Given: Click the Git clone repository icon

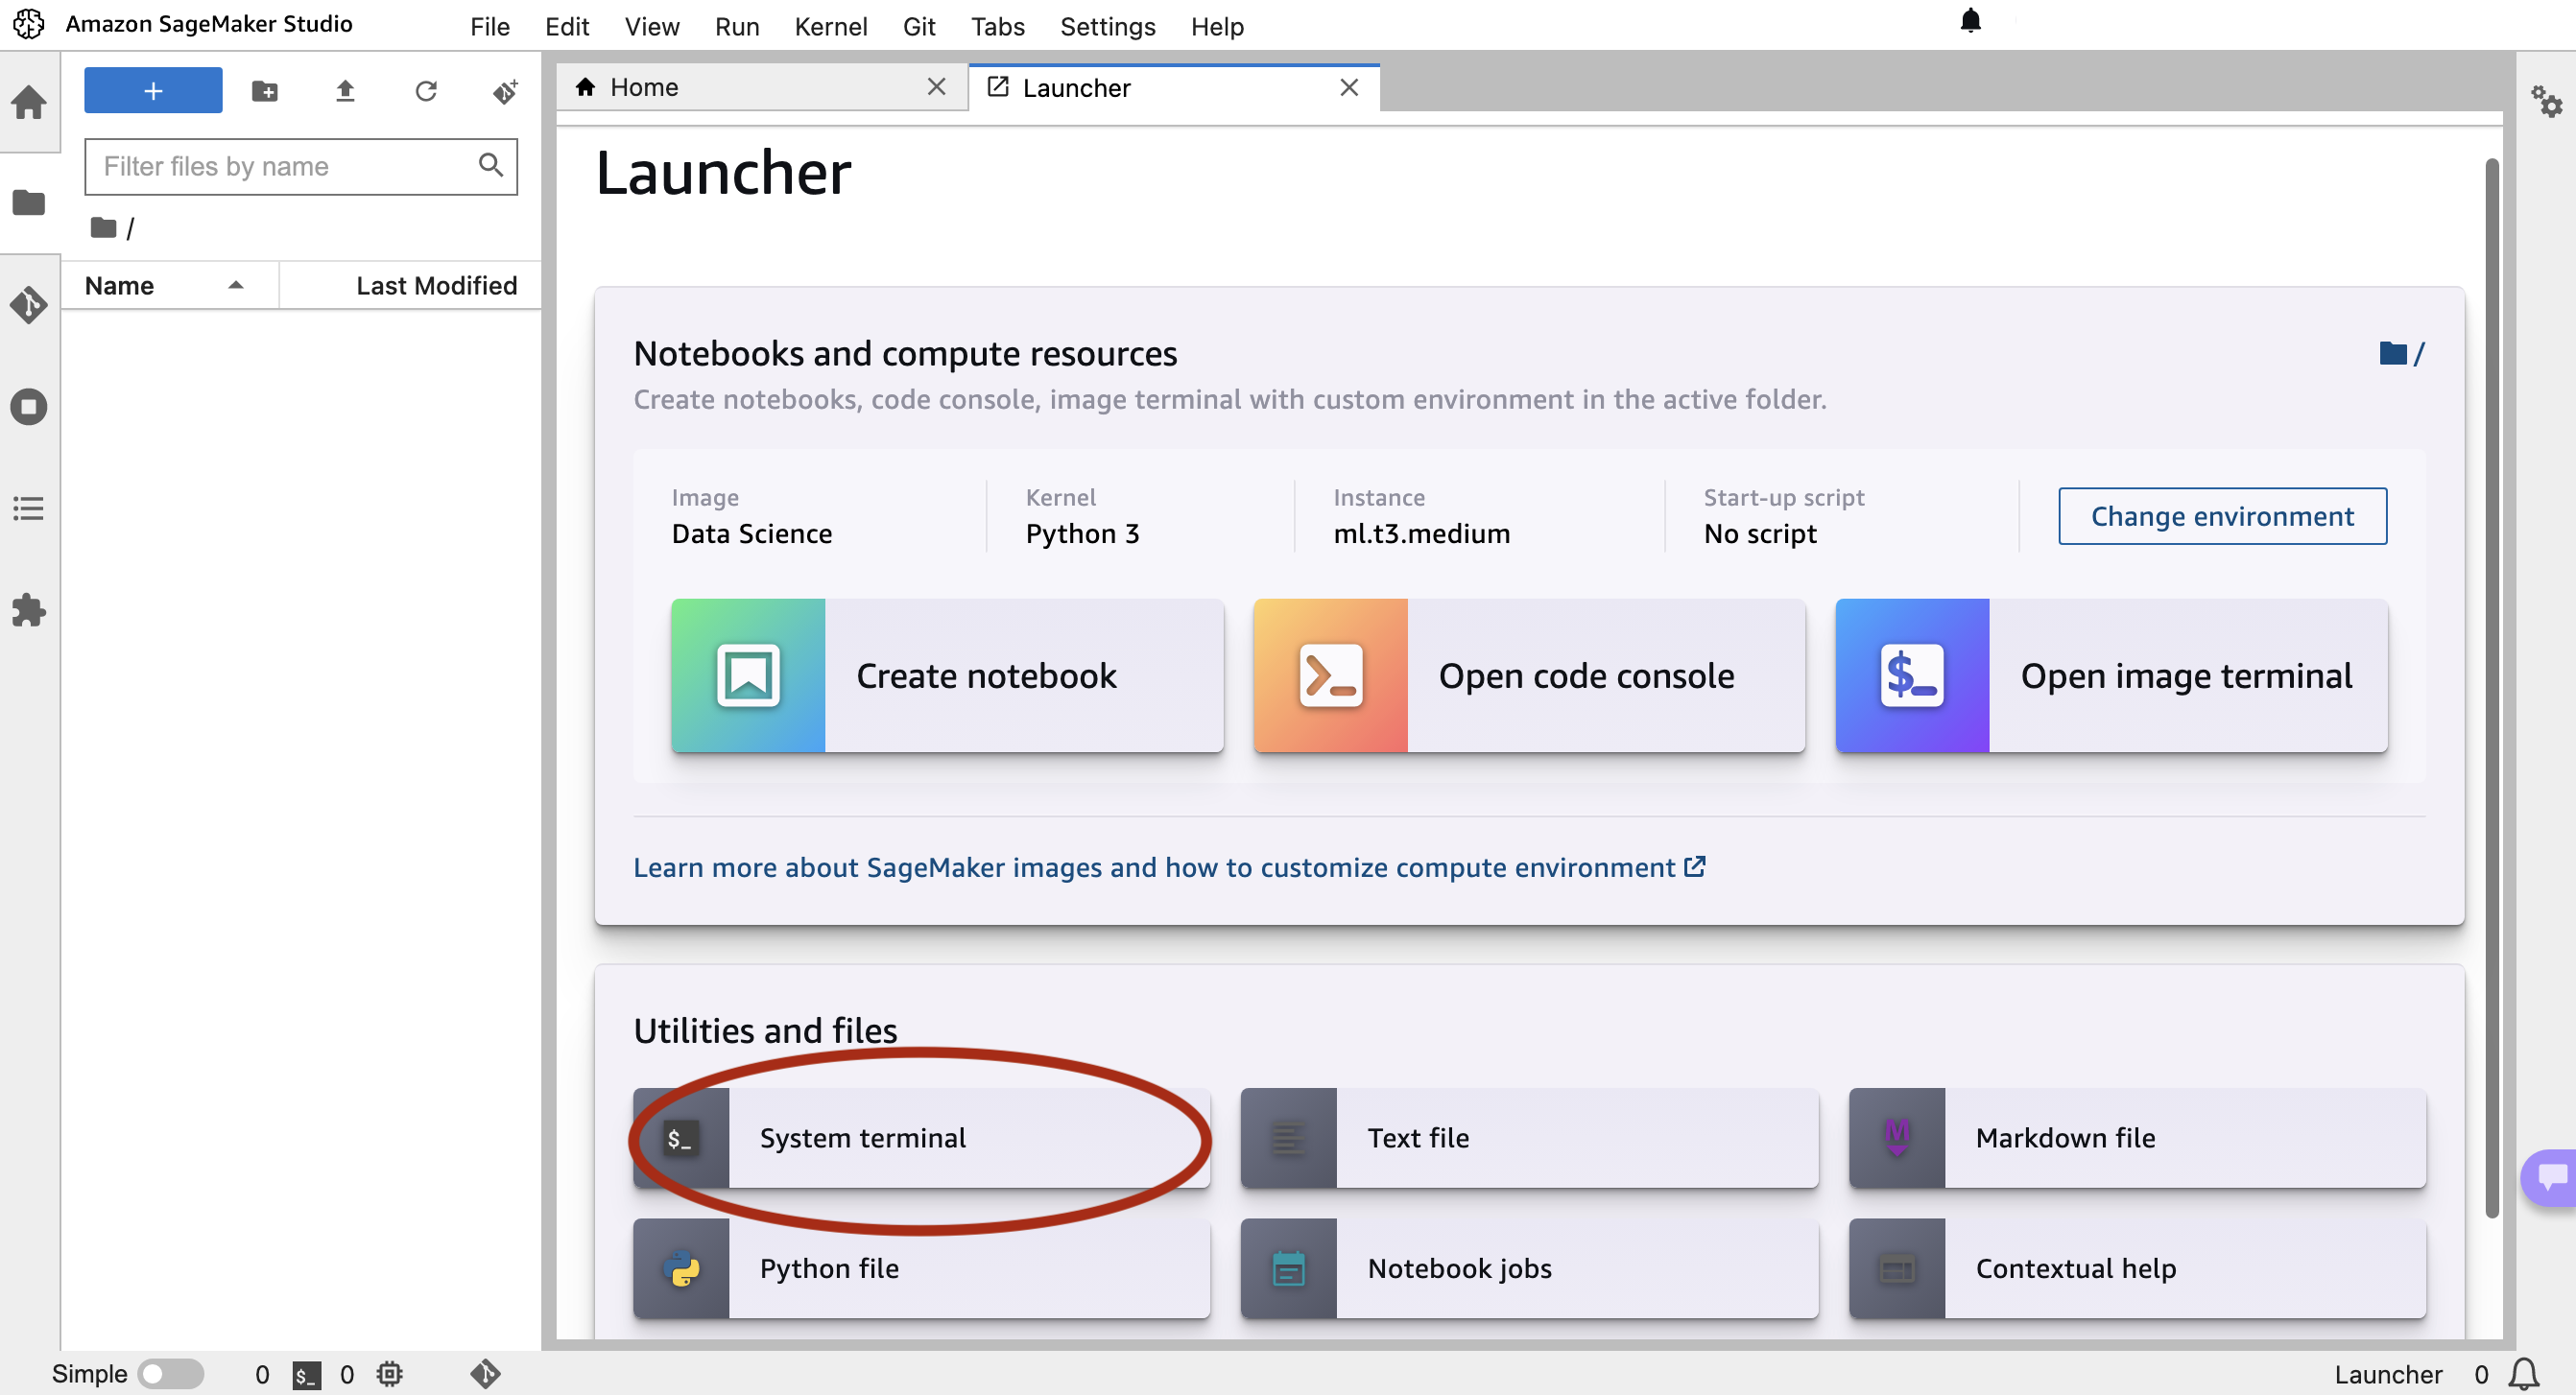Looking at the screenshot, I should click(x=505, y=91).
